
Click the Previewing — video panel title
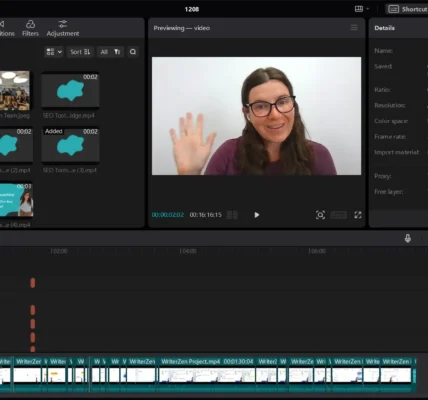(x=182, y=28)
